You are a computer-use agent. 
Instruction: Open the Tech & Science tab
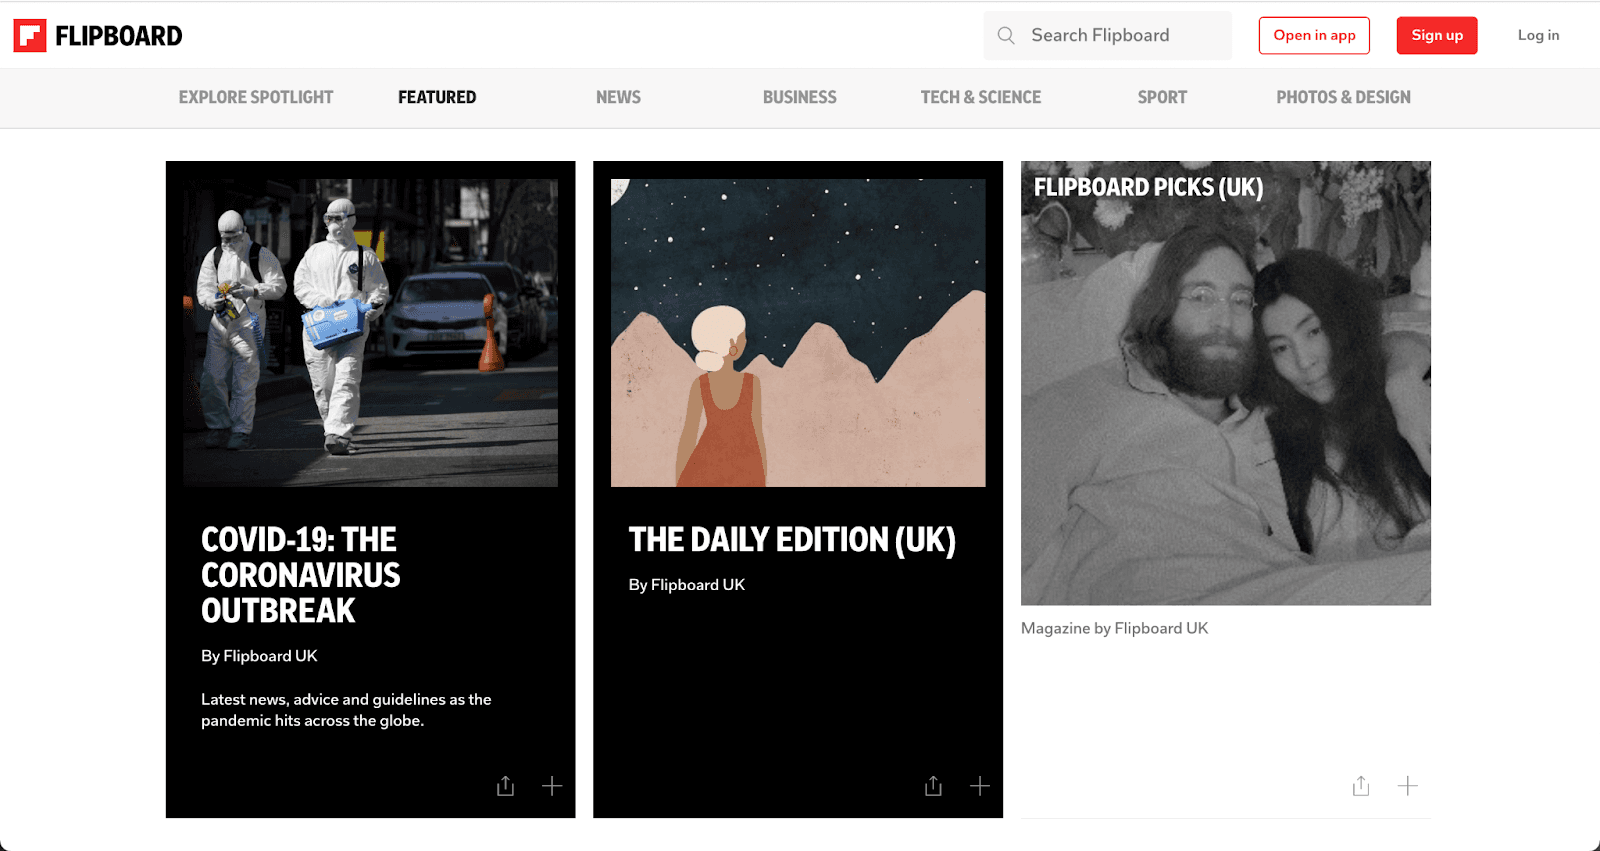coord(981,97)
